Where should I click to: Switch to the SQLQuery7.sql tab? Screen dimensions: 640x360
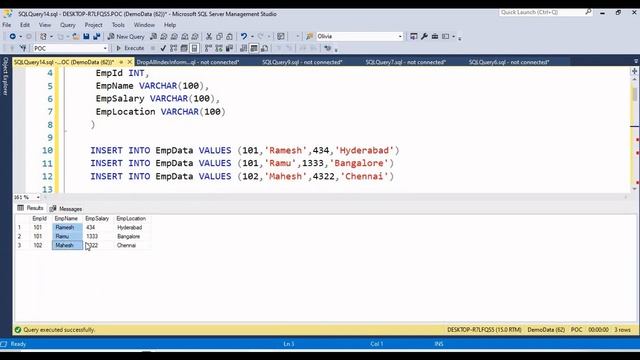pos(405,62)
